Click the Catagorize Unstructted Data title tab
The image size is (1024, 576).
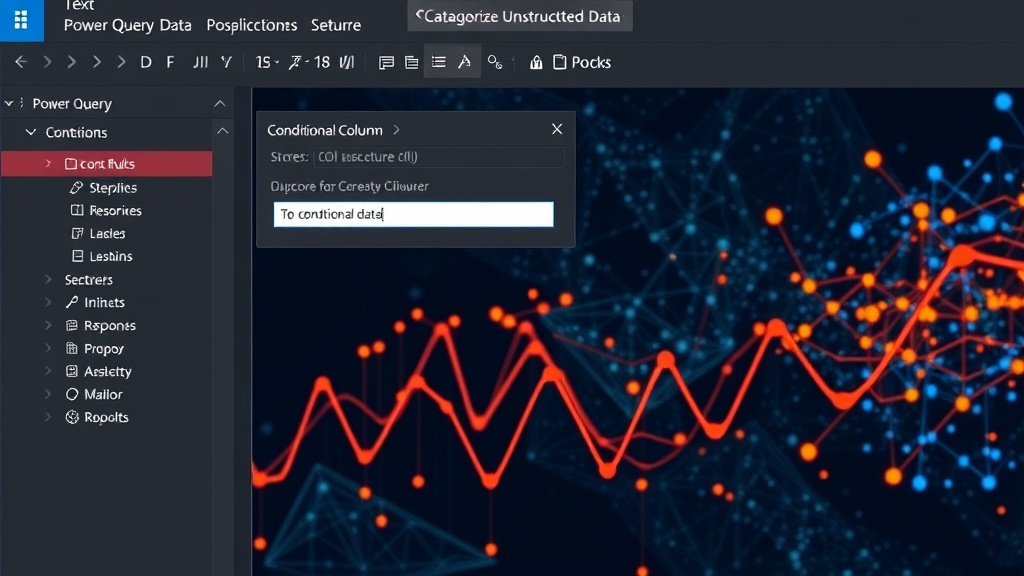pyautogui.click(x=520, y=16)
